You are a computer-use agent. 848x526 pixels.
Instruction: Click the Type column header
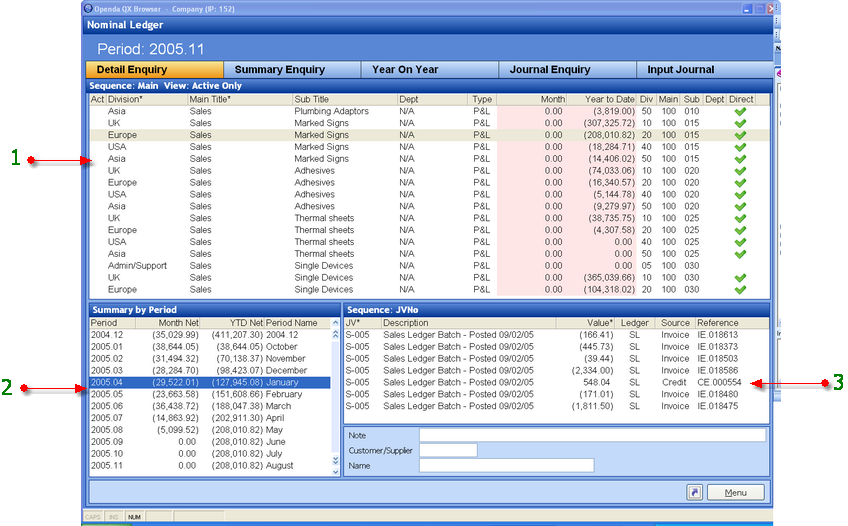point(482,99)
